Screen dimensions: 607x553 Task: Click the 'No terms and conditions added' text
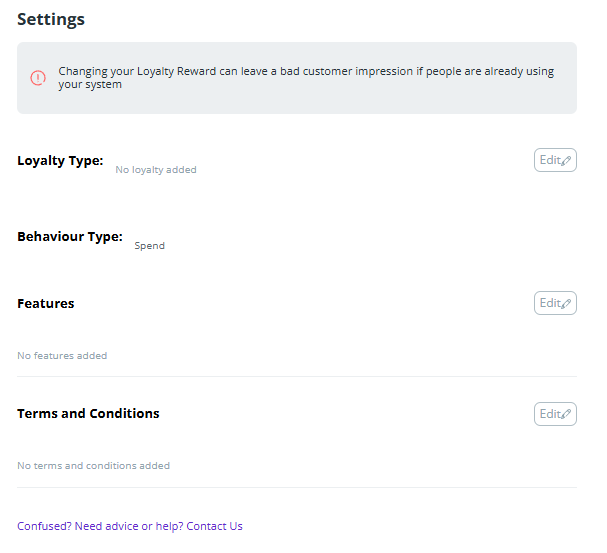(93, 466)
